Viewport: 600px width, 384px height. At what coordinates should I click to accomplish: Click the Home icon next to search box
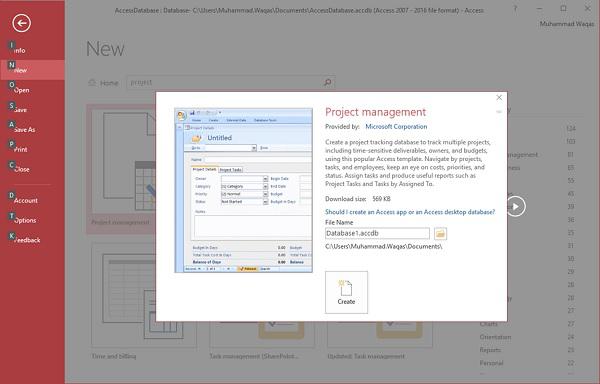pos(92,83)
